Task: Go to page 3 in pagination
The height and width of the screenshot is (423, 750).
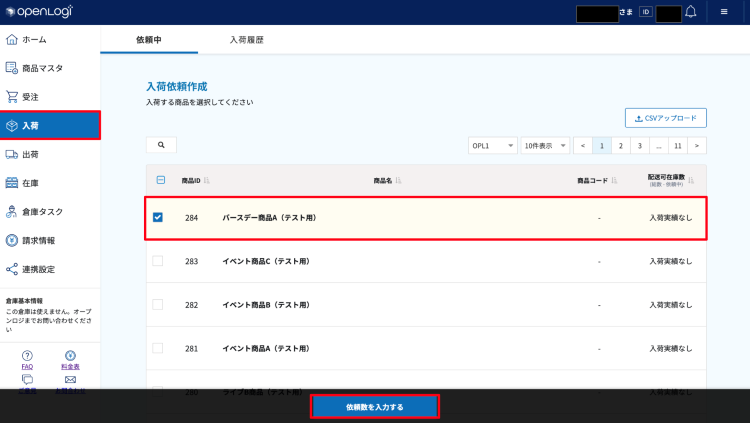Action: [x=640, y=145]
